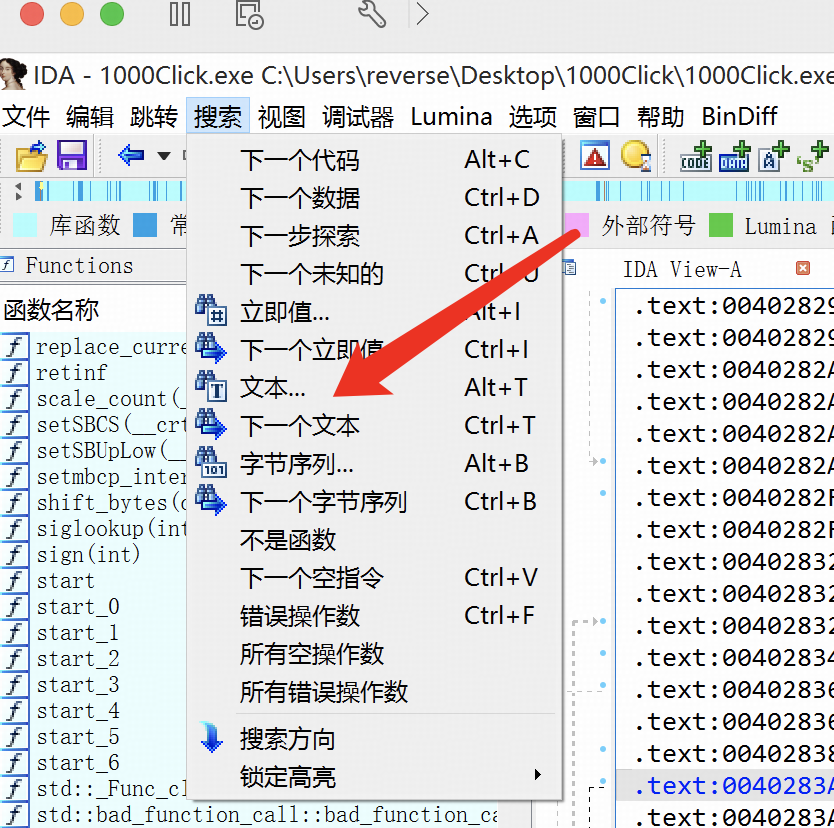Click the green-plus CODE toolbar icon
This screenshot has height=828, width=834.
[696, 157]
